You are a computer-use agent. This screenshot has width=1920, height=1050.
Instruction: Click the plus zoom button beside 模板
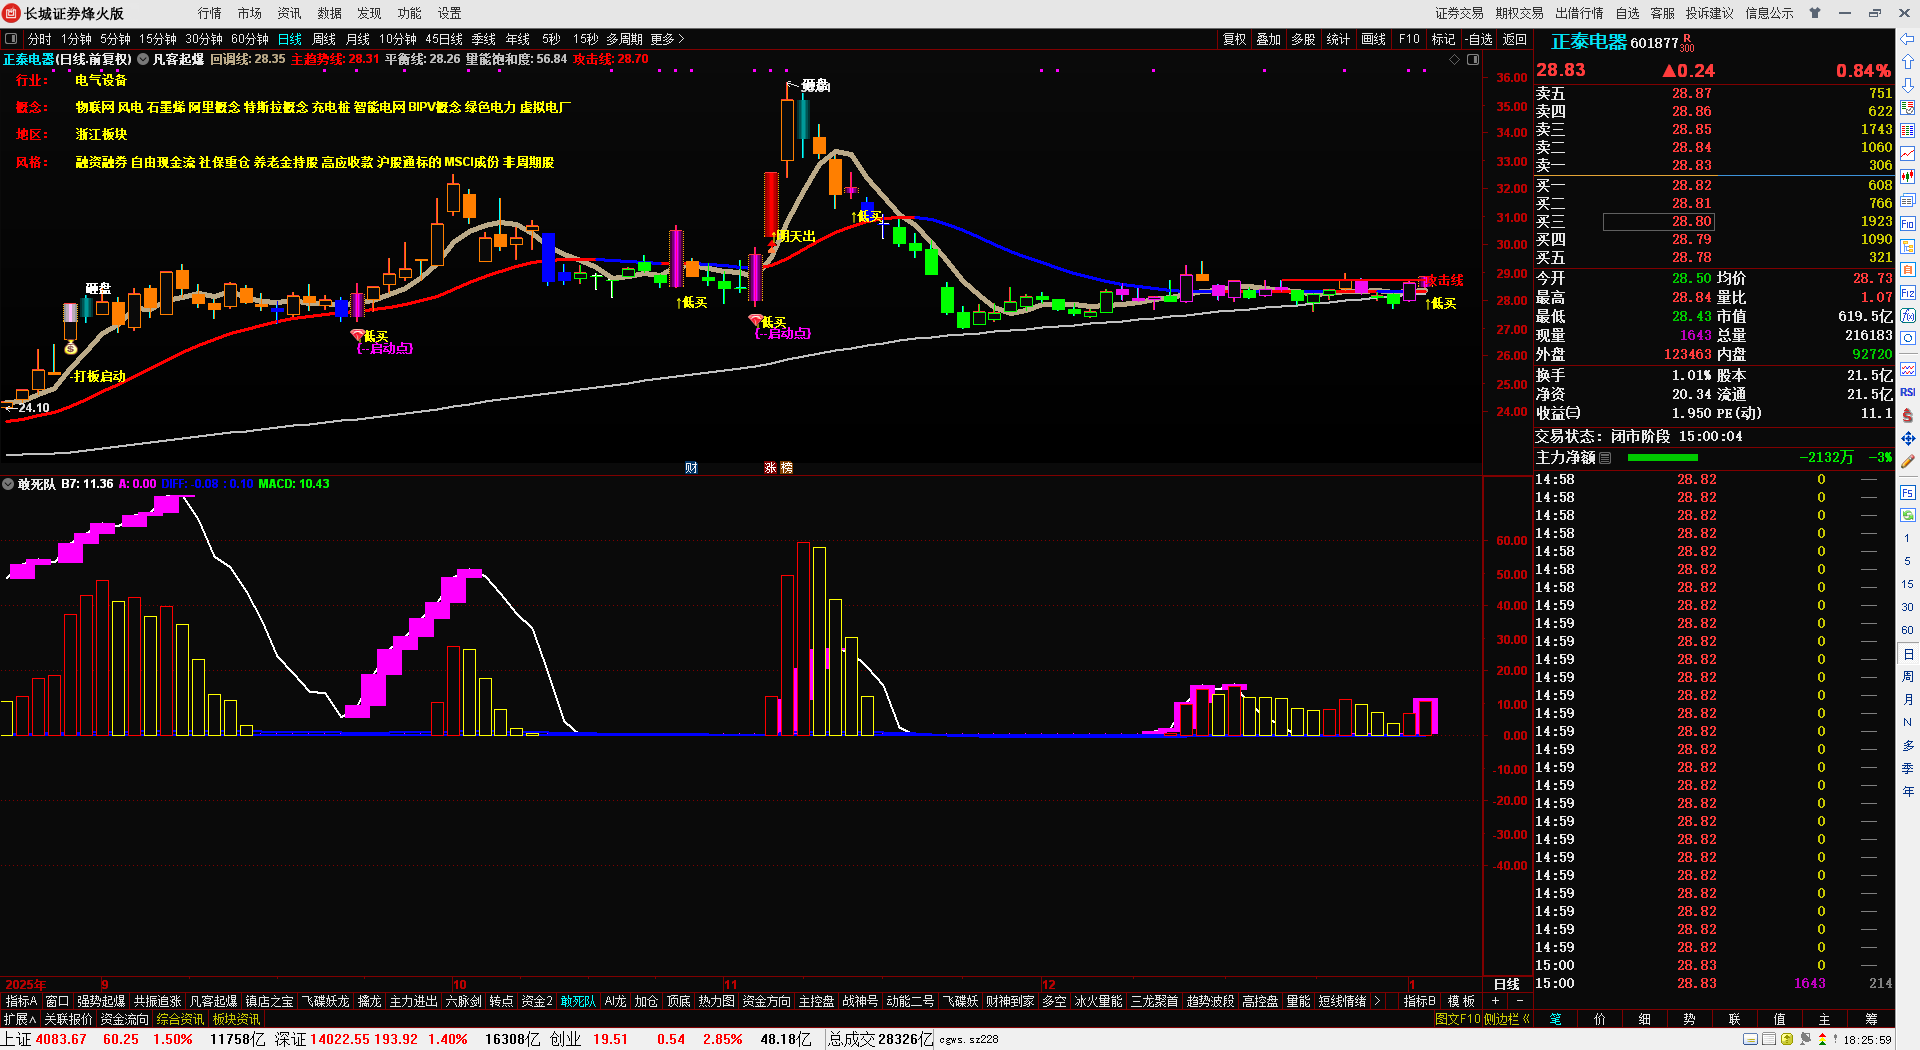click(x=1495, y=1001)
